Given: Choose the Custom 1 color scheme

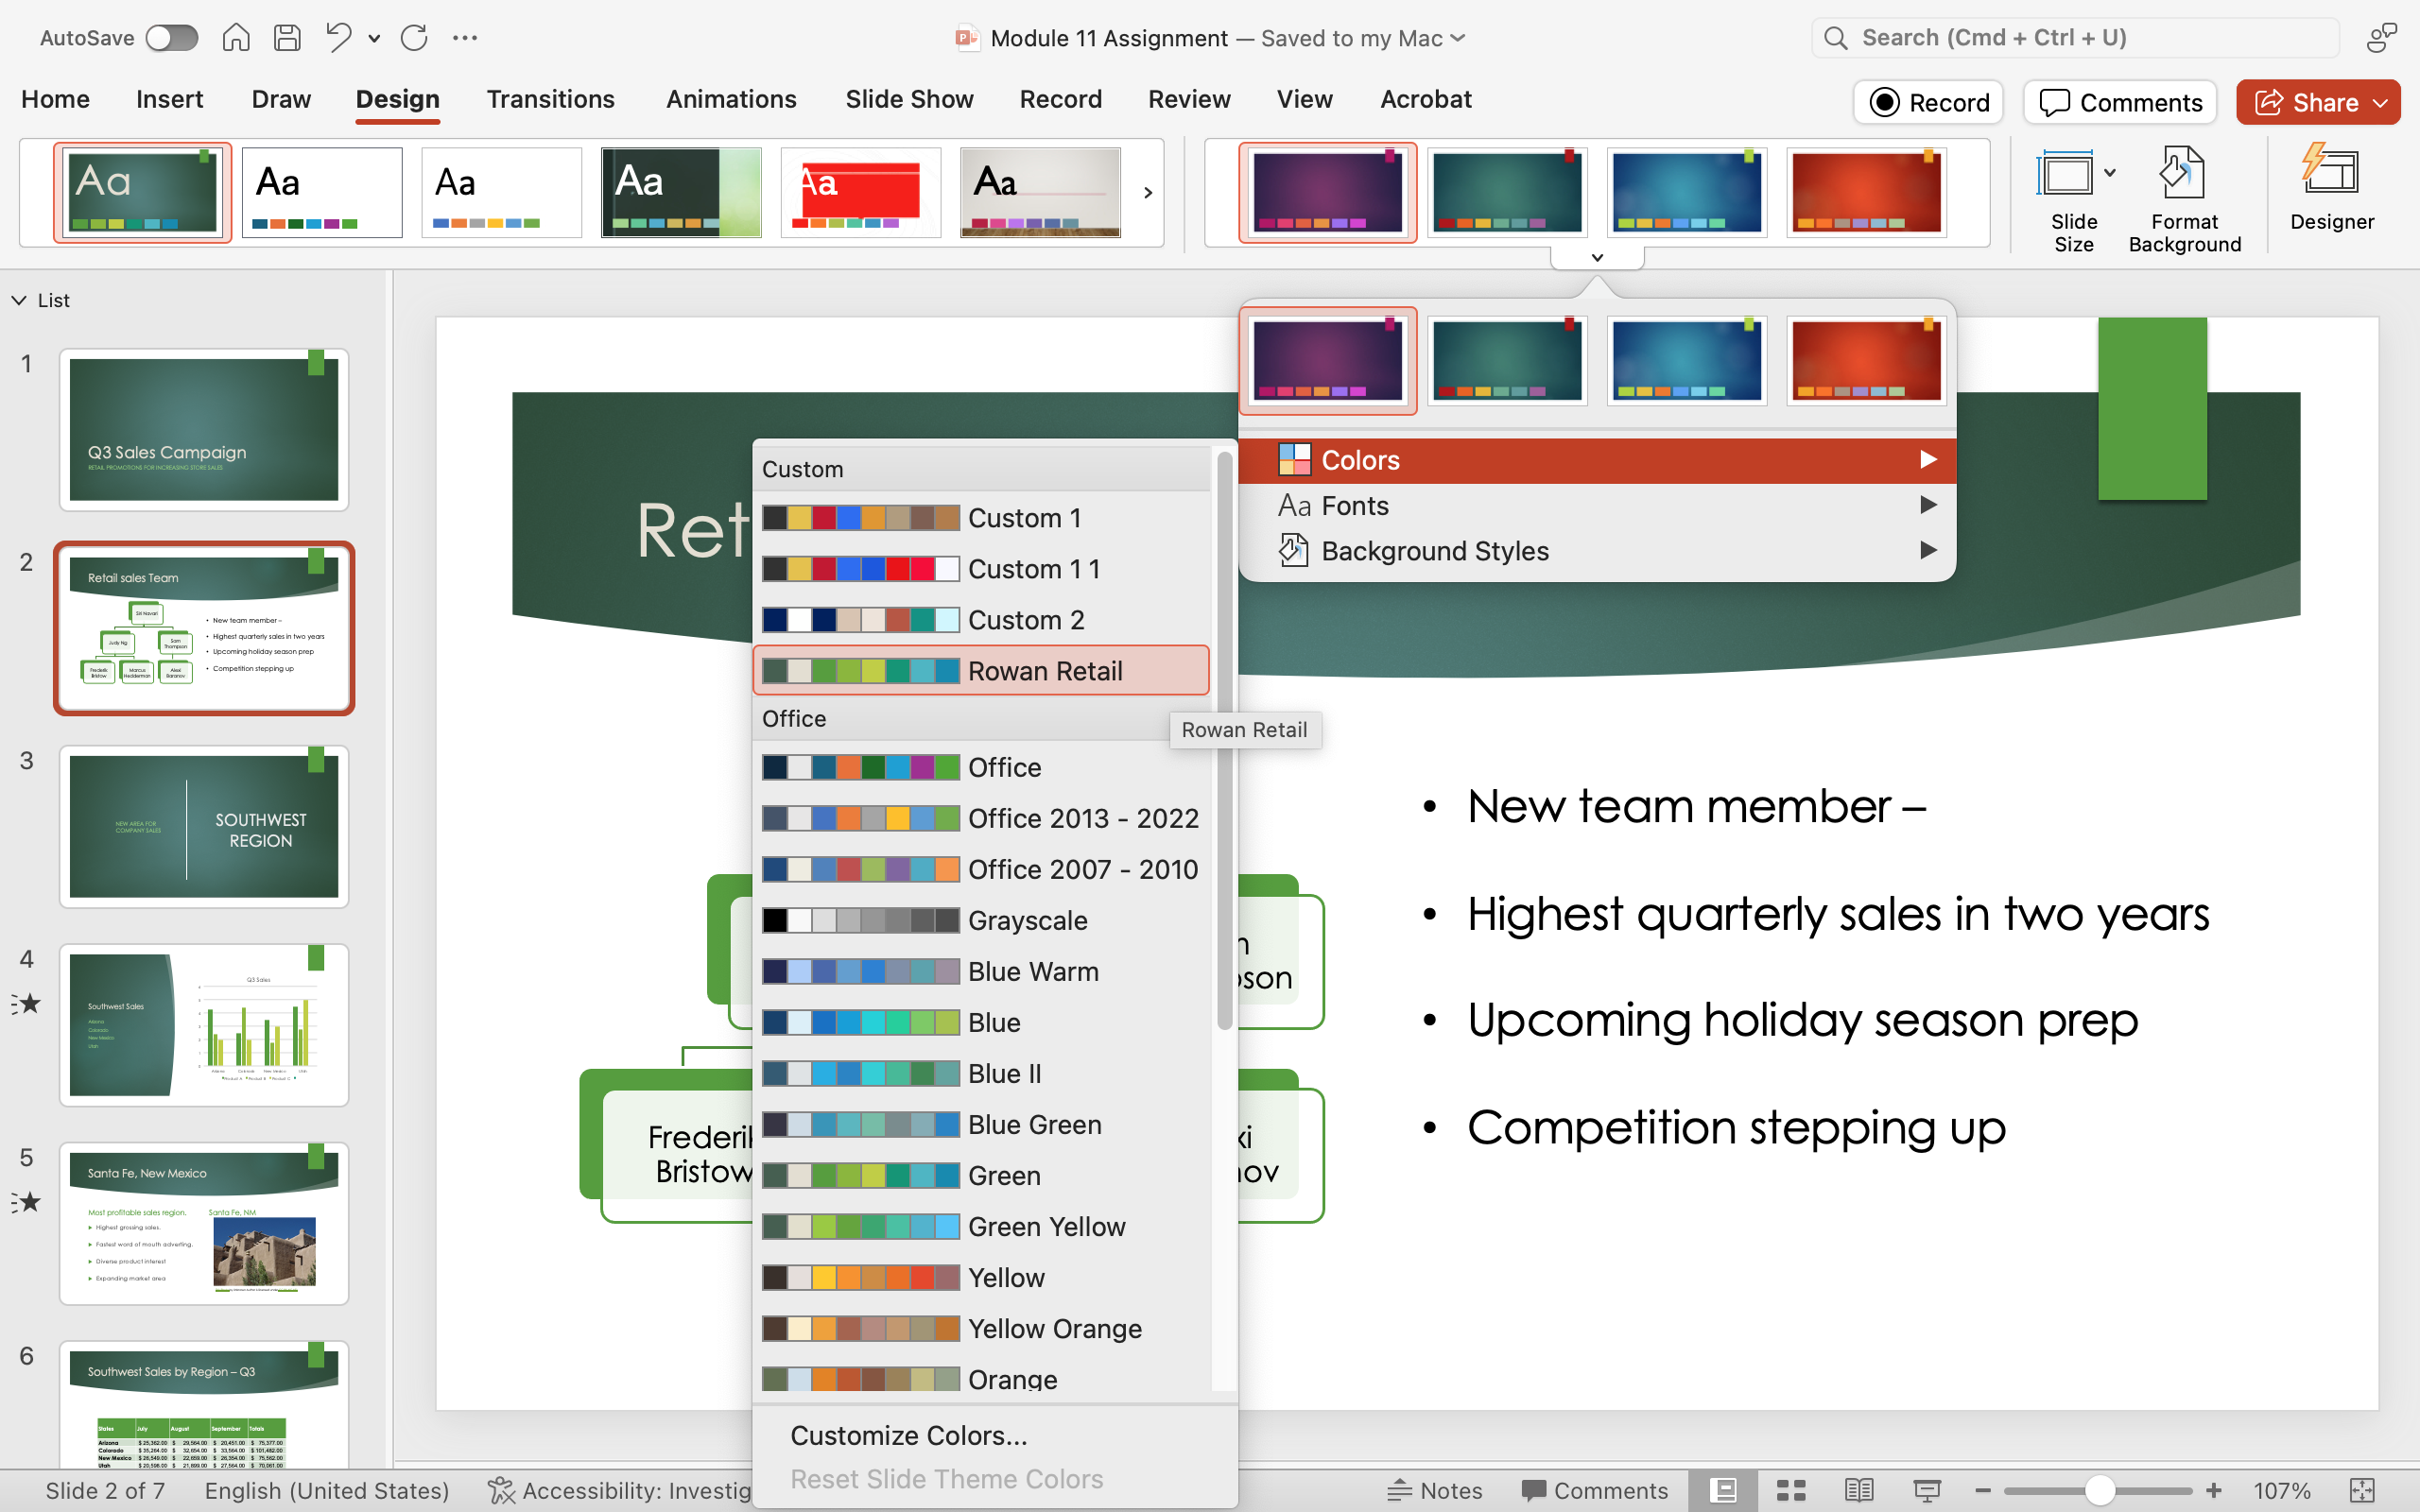Looking at the screenshot, I should tap(982, 518).
